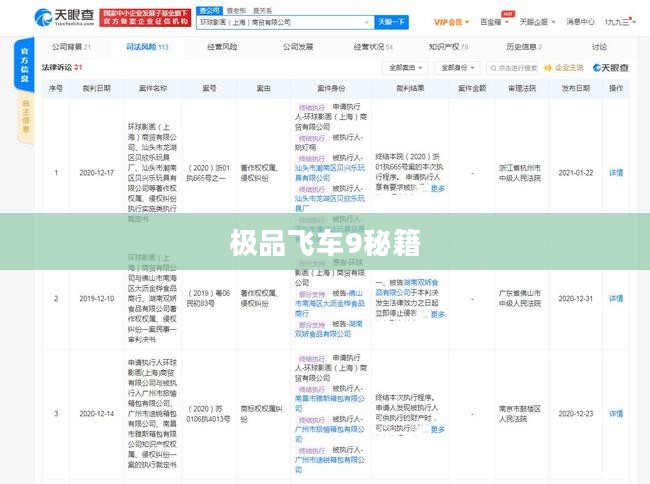Open 详情 for the 2020-12-14 case
The image size is (650, 484).
click(x=616, y=414)
